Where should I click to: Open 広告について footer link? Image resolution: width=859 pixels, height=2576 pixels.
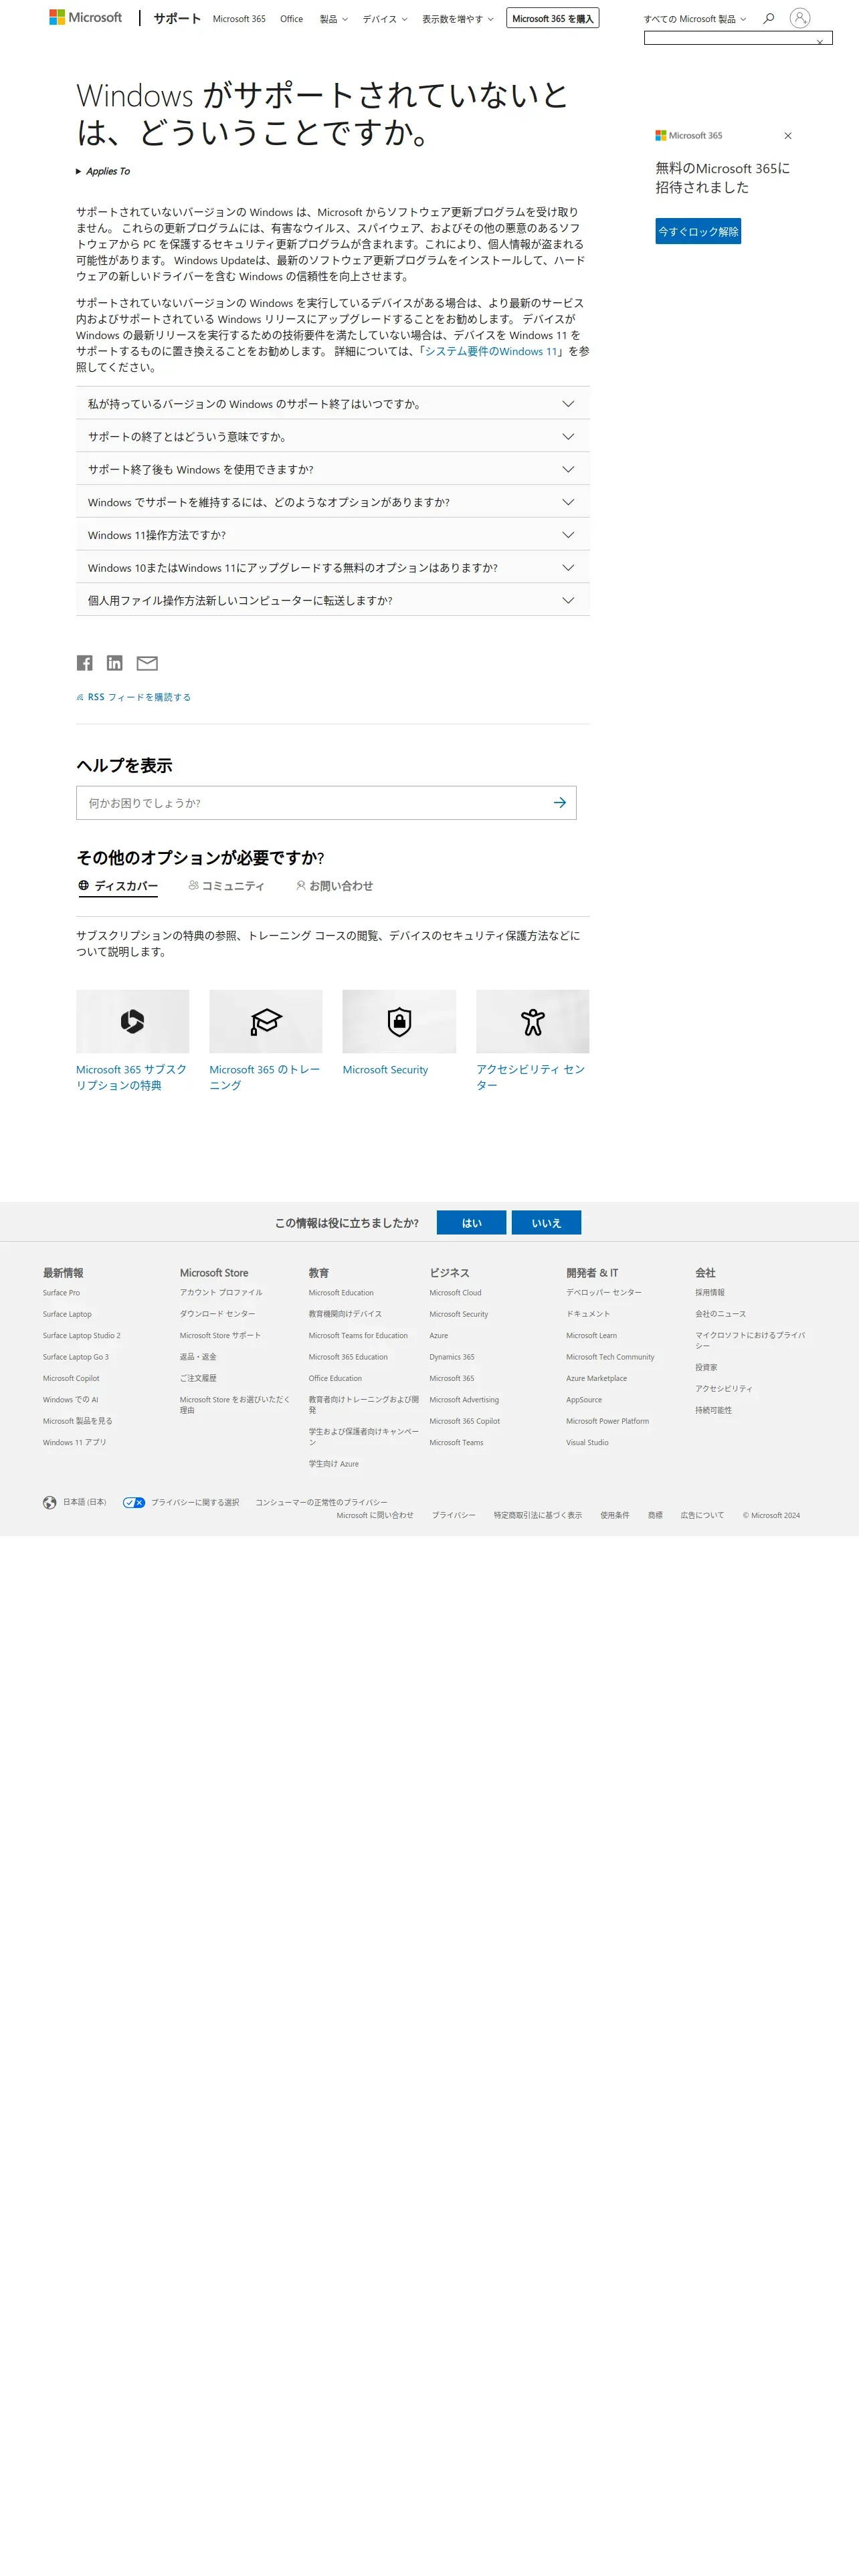click(702, 1515)
